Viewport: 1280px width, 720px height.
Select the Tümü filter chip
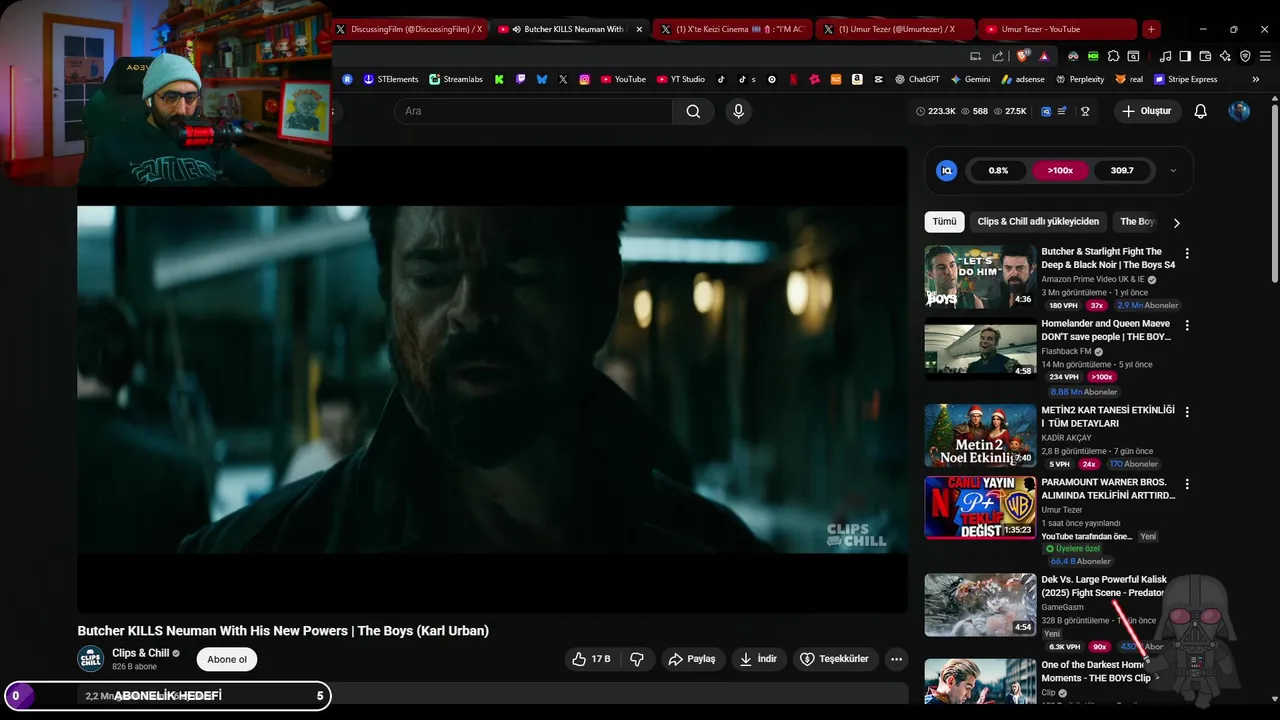tap(944, 222)
